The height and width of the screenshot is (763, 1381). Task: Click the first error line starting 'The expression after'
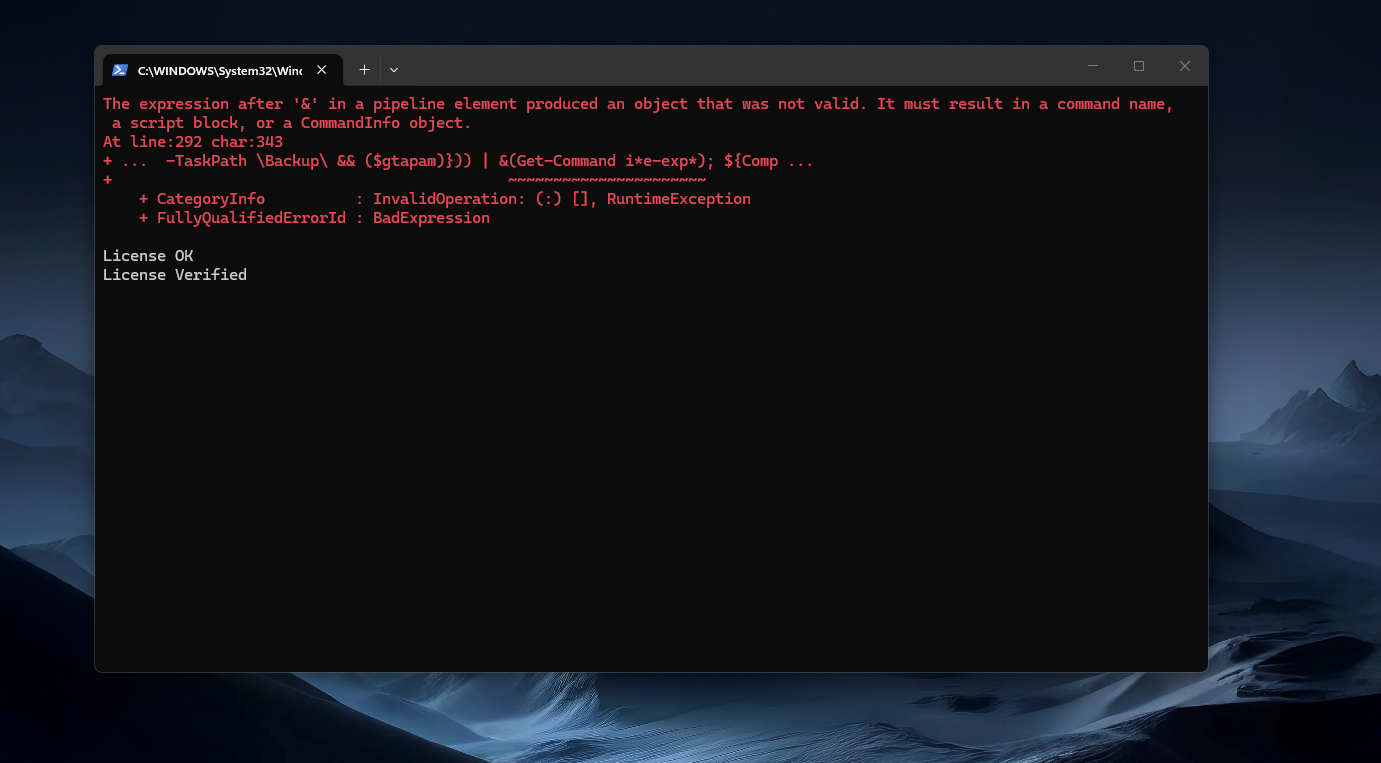(638, 104)
